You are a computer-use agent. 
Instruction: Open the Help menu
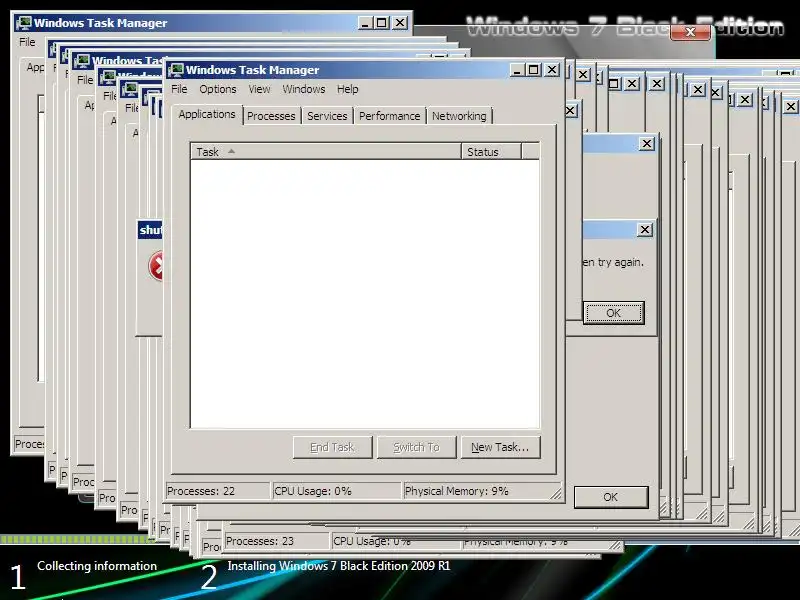click(347, 89)
